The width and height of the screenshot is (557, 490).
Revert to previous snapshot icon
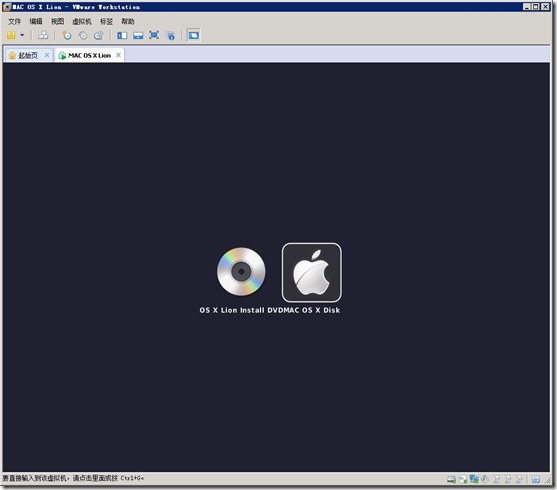(x=83, y=35)
